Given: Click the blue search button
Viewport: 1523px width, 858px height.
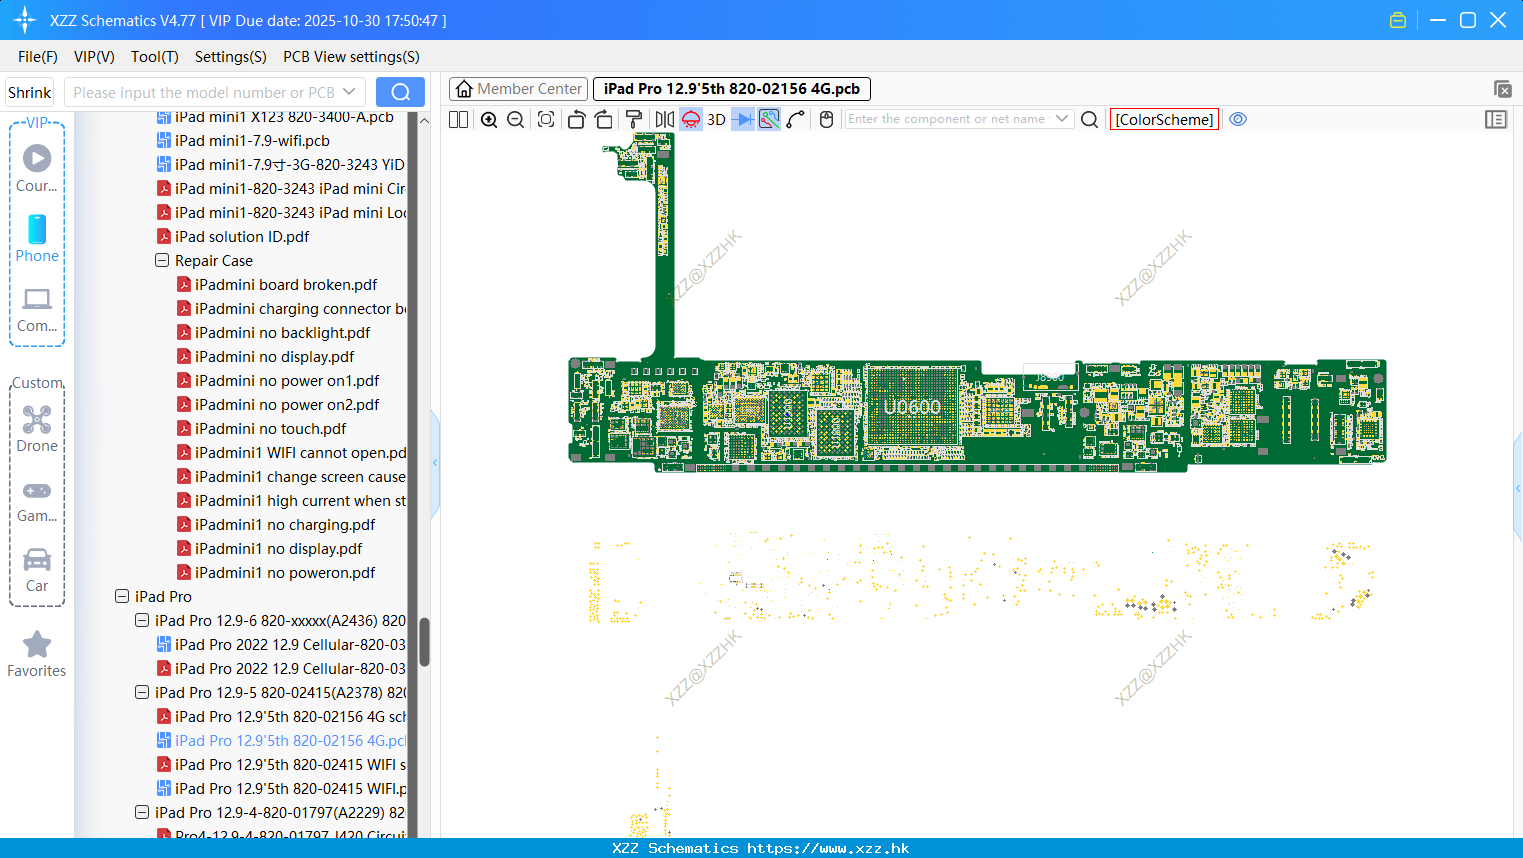Looking at the screenshot, I should (400, 92).
